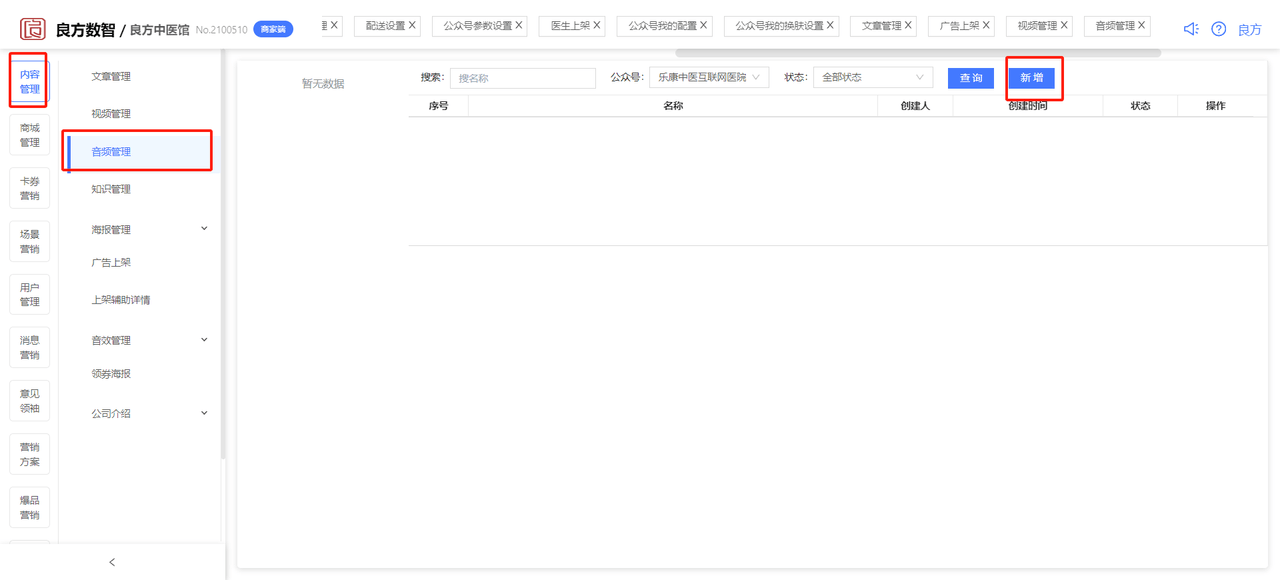Switch to the 广告上架 tab
The image size is (1280, 580).
coord(959,26)
